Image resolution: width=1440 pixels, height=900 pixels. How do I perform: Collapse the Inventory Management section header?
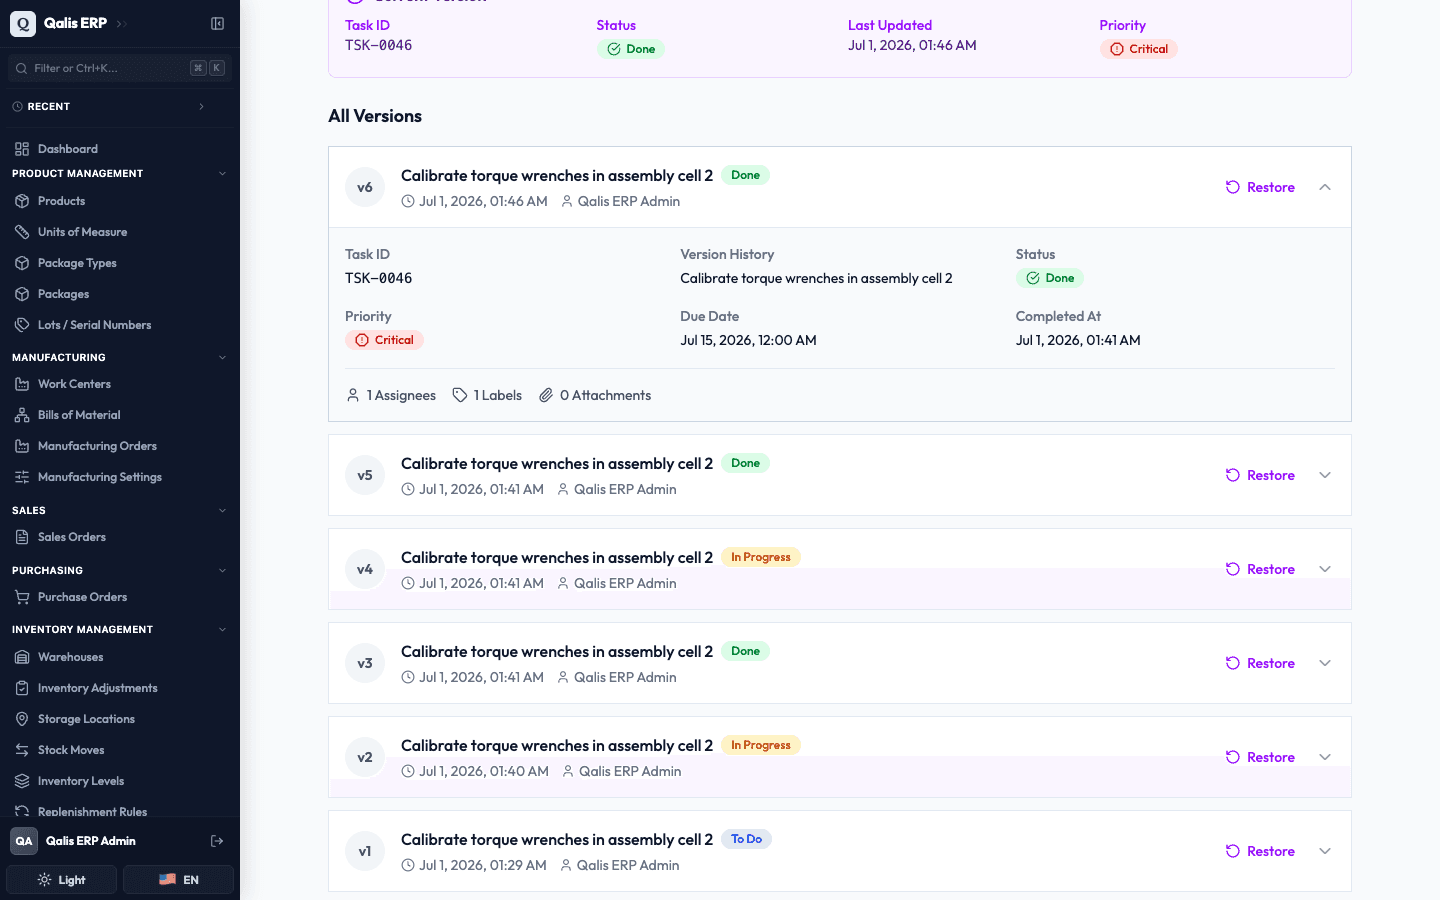point(120,629)
